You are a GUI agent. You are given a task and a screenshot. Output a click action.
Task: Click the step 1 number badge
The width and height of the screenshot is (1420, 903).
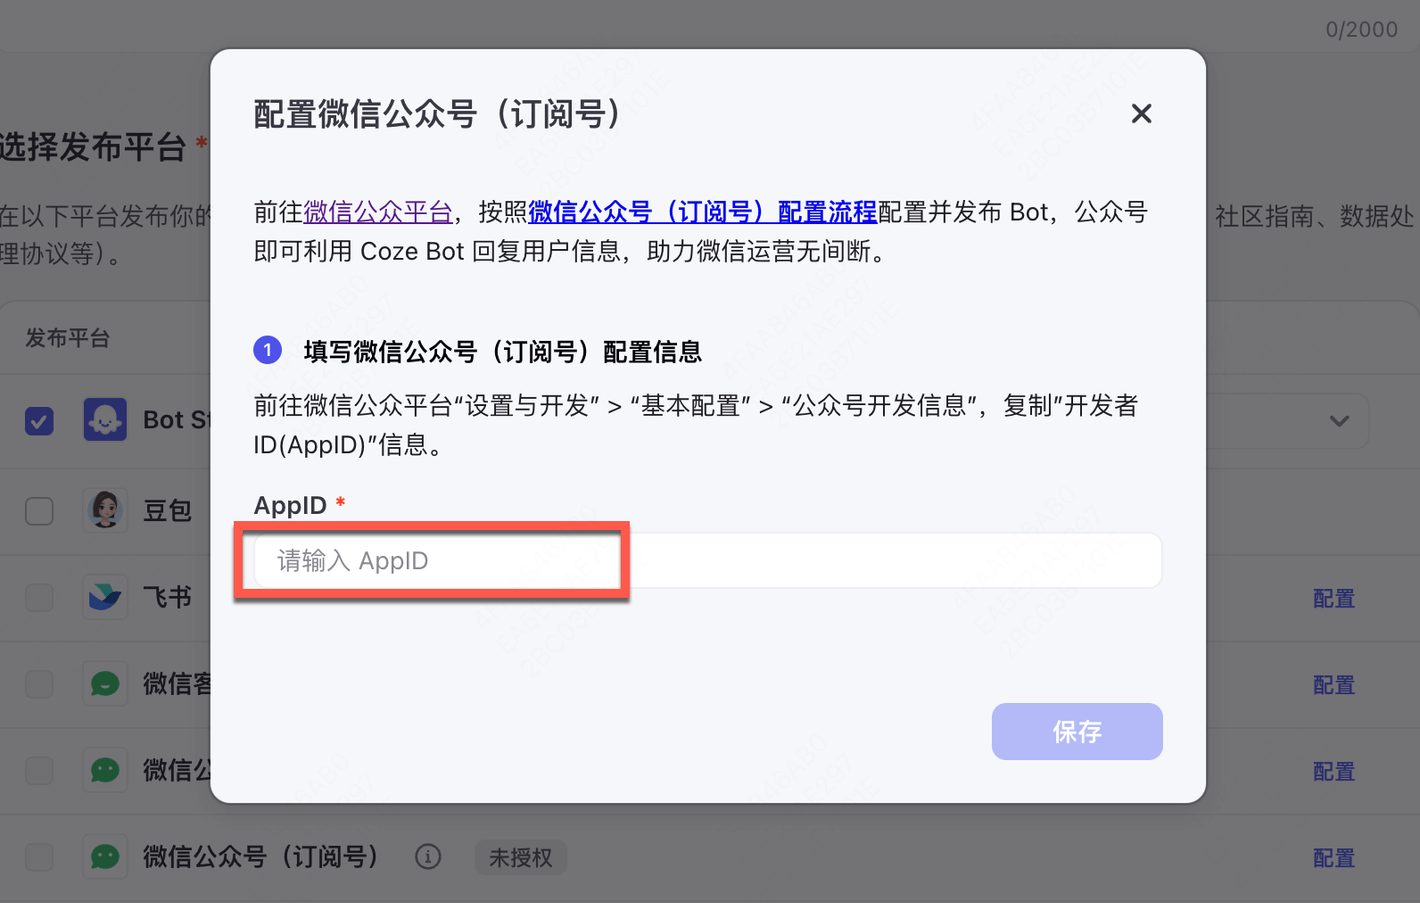tap(268, 350)
